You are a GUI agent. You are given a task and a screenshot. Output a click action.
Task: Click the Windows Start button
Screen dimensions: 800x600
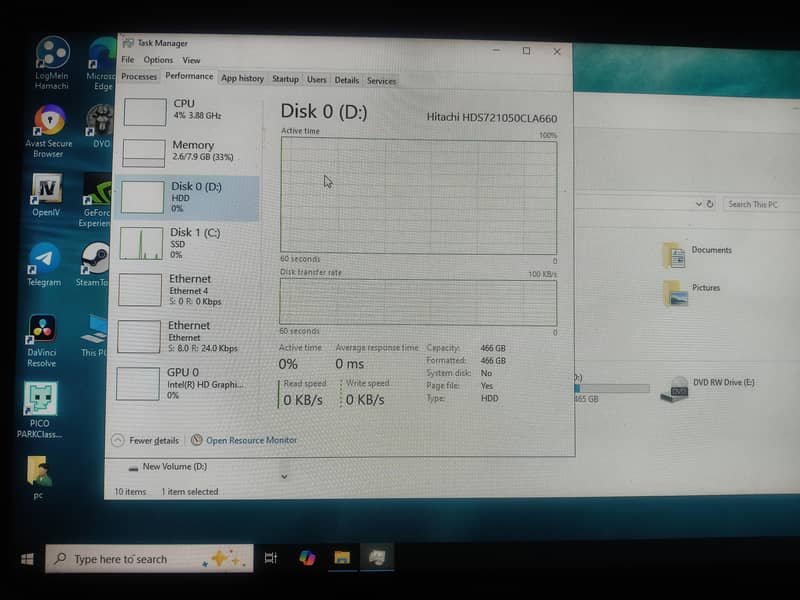27,559
